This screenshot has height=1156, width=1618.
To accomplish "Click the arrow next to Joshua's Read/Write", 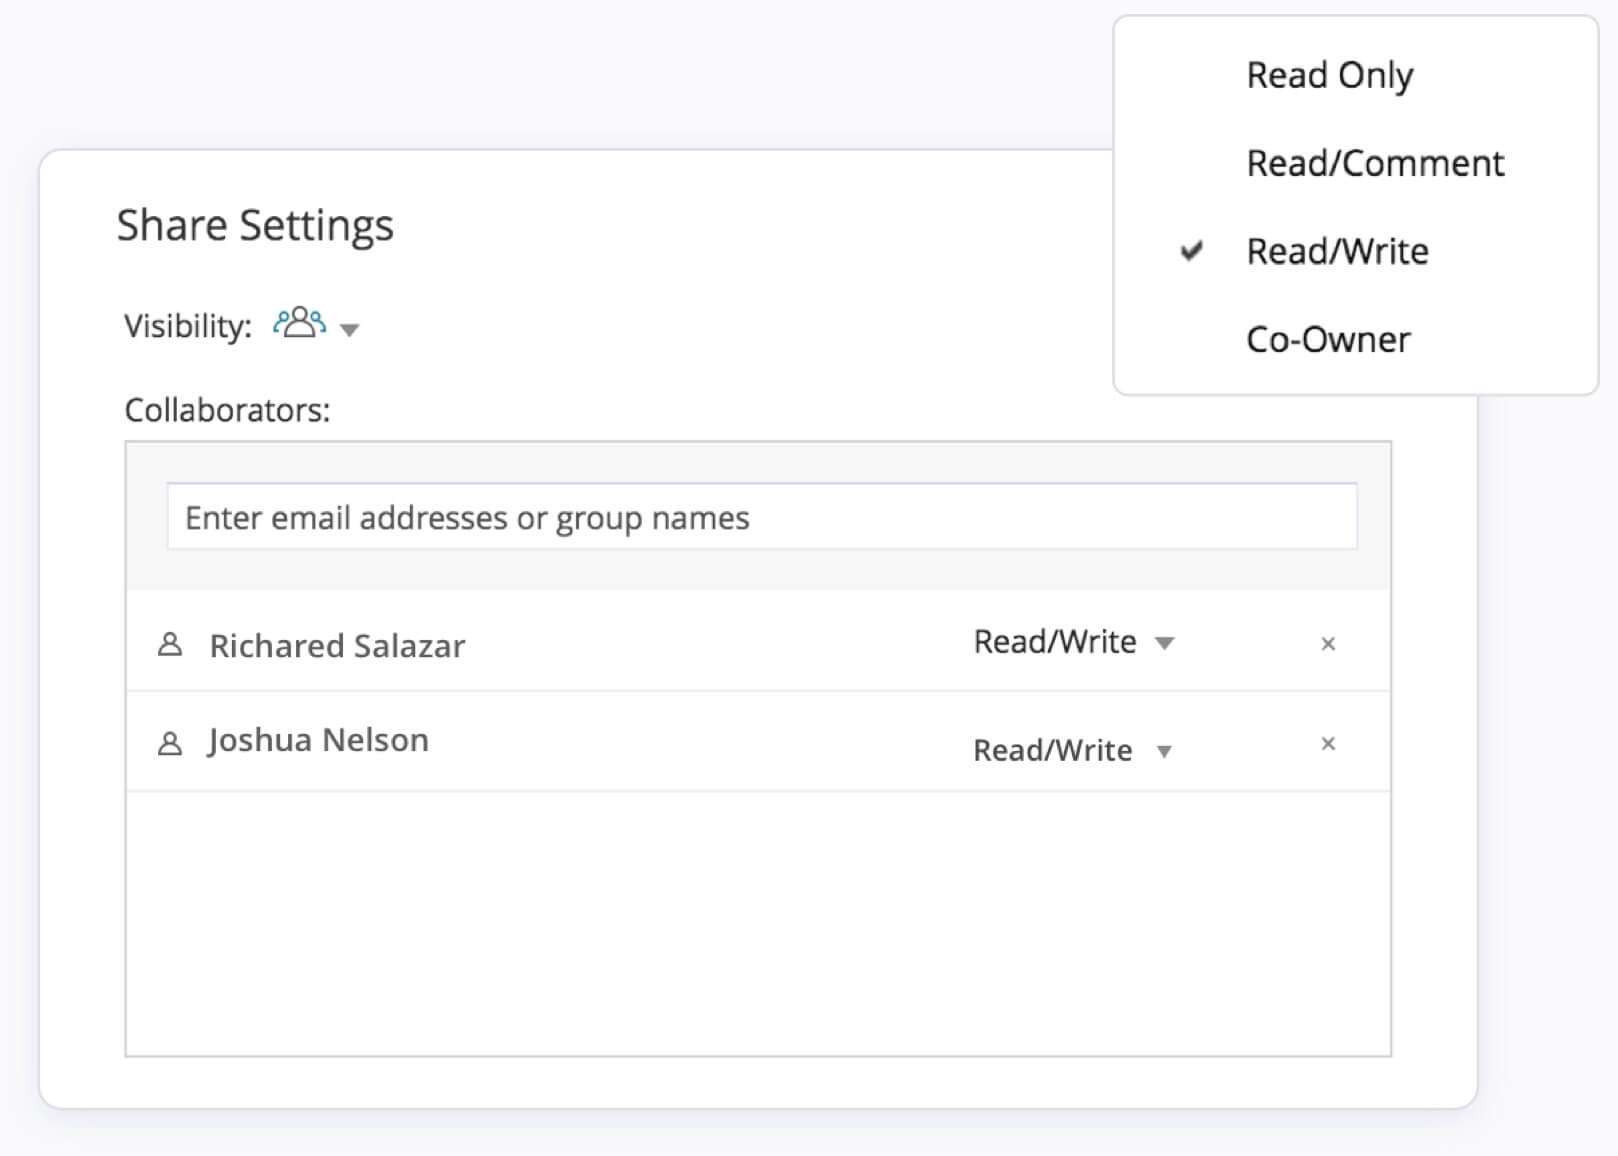I will (x=1164, y=751).
